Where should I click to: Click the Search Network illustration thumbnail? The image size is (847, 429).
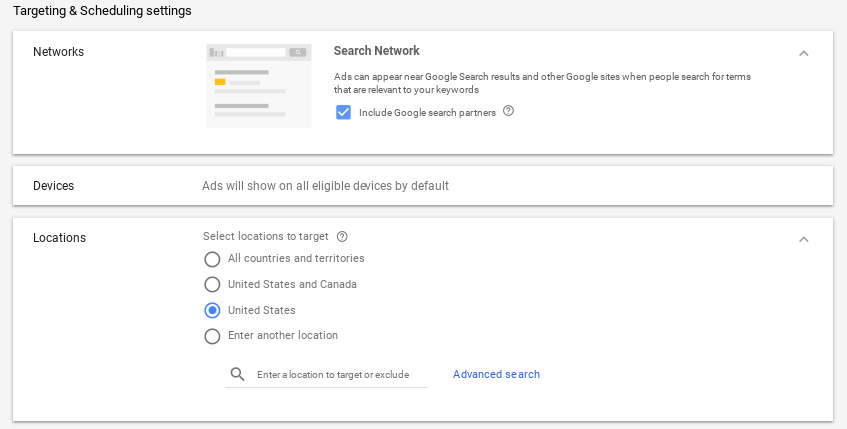[259, 85]
